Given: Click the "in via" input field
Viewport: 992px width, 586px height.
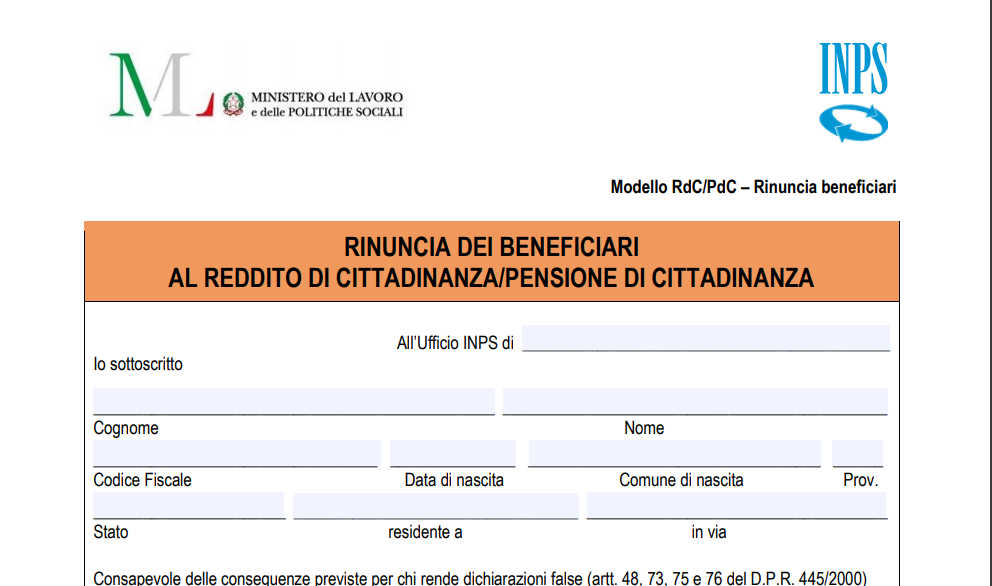Looking at the screenshot, I should click(737, 506).
